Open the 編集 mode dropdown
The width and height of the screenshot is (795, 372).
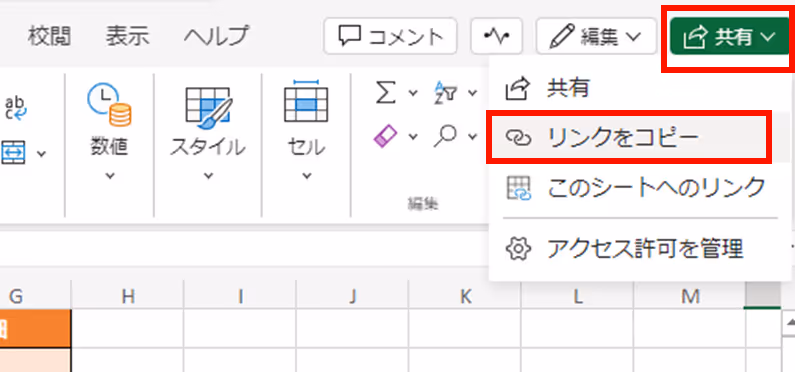pyautogui.click(x=596, y=36)
